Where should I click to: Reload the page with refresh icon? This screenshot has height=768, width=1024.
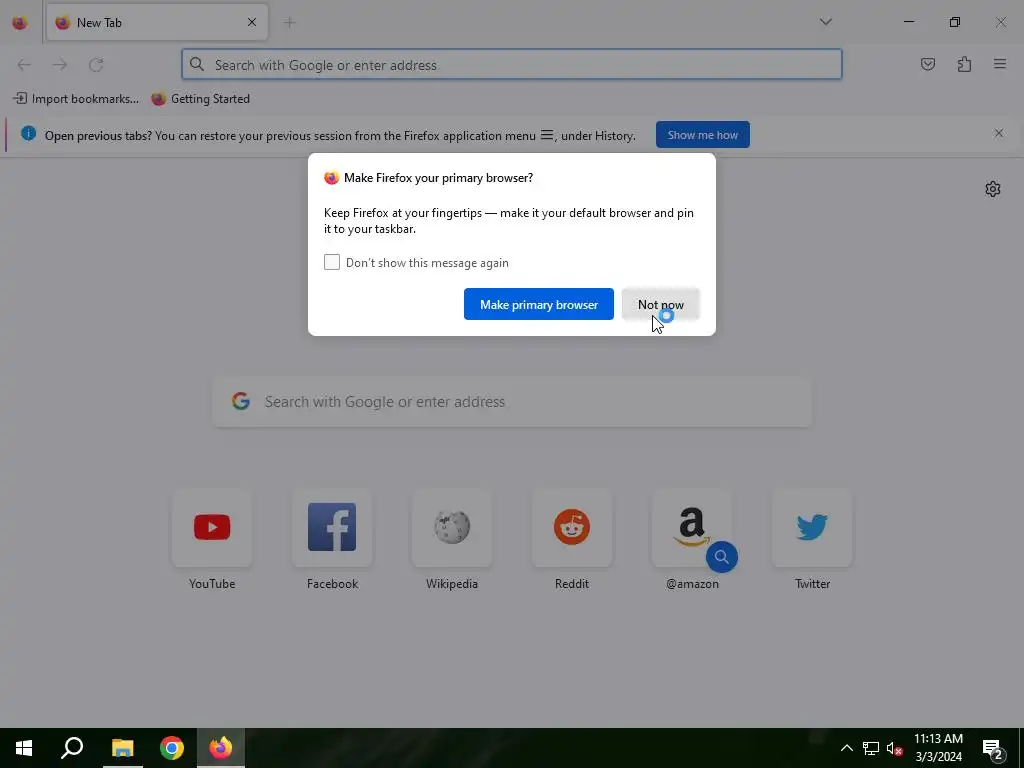96,65
